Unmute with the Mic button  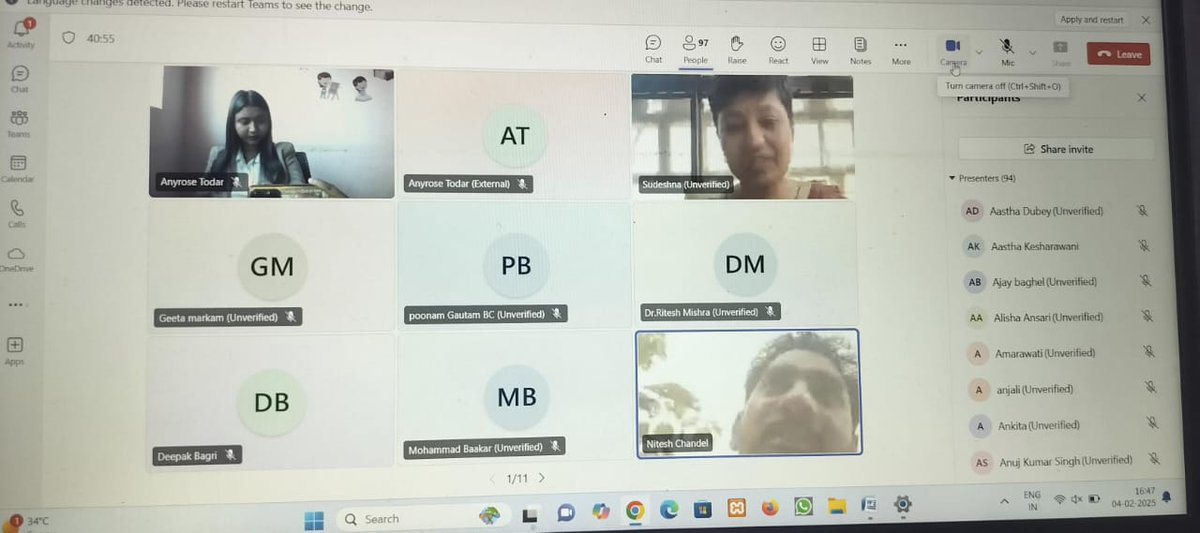(x=1007, y=52)
